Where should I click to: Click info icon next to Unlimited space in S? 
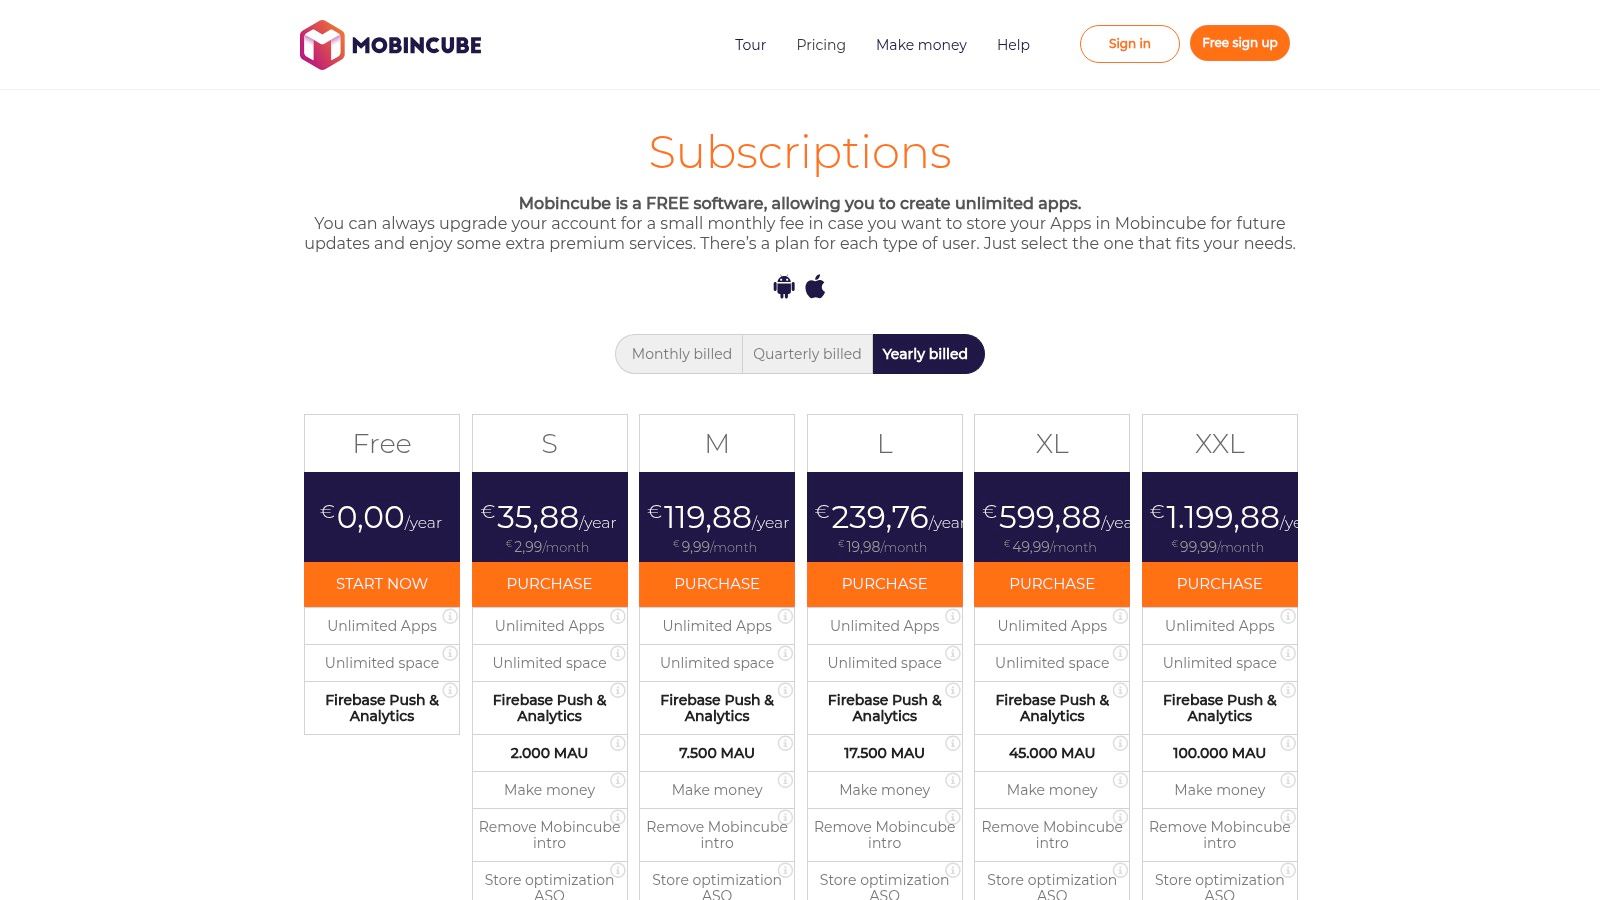(x=619, y=653)
